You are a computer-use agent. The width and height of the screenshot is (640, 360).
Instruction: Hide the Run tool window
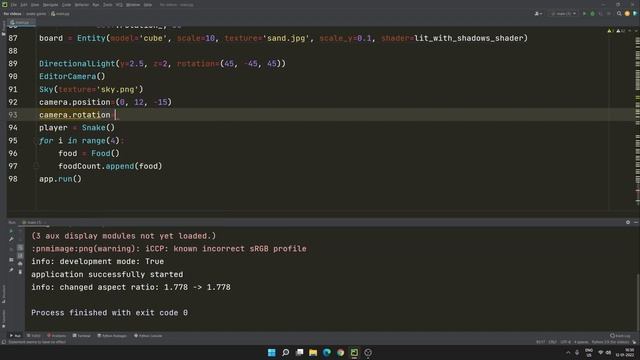[x=636, y=222]
